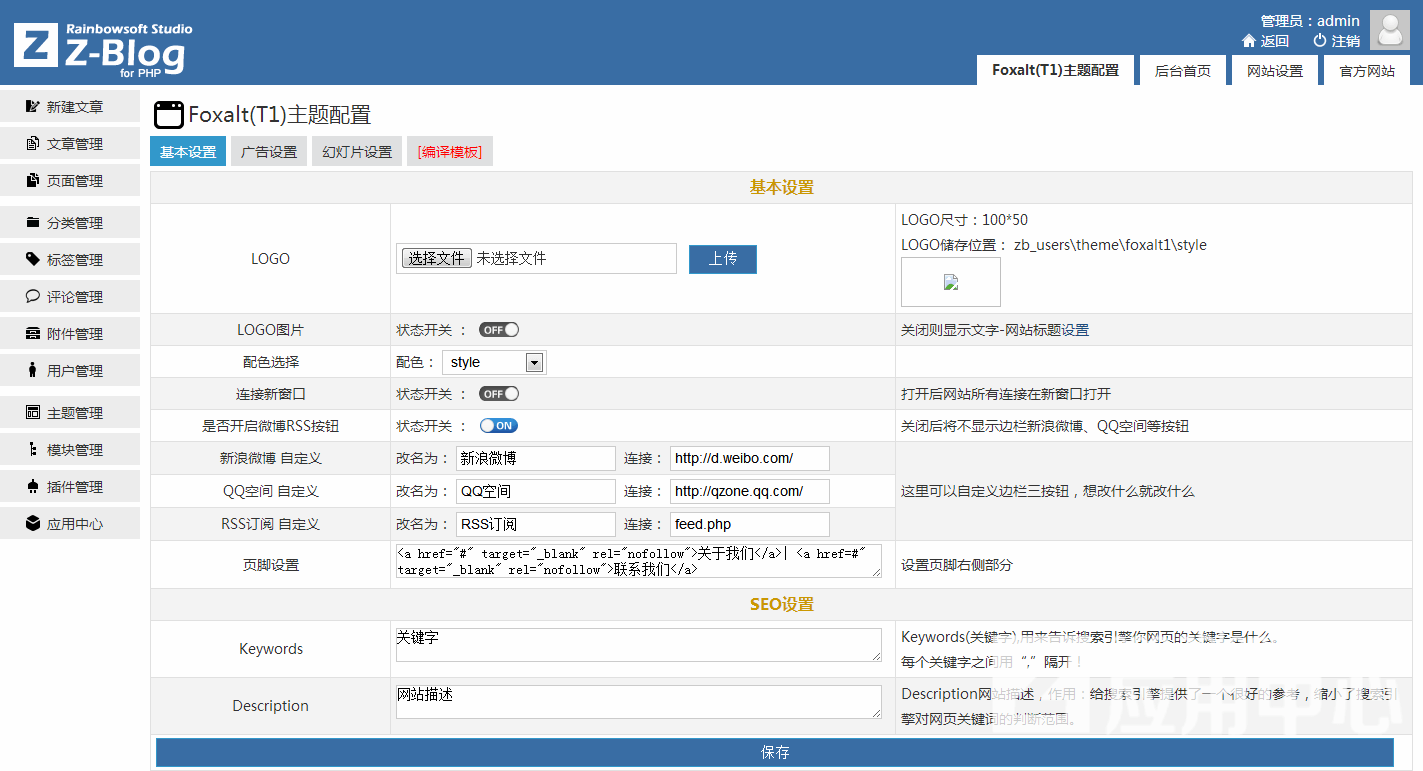Screen dimensions: 1423x771
Task: Click the http://qzone.qq.com/ link field
Action: (x=750, y=491)
